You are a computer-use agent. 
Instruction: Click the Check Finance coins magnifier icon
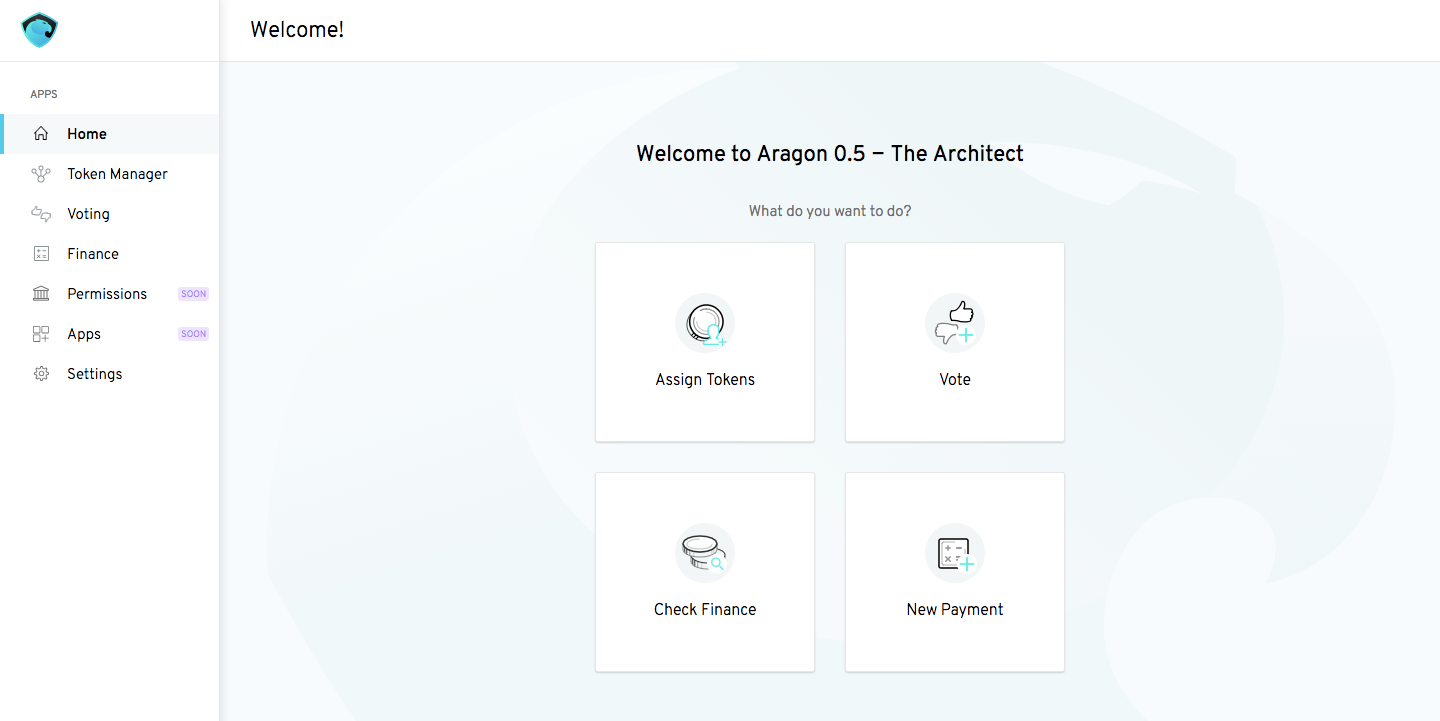[x=705, y=553]
